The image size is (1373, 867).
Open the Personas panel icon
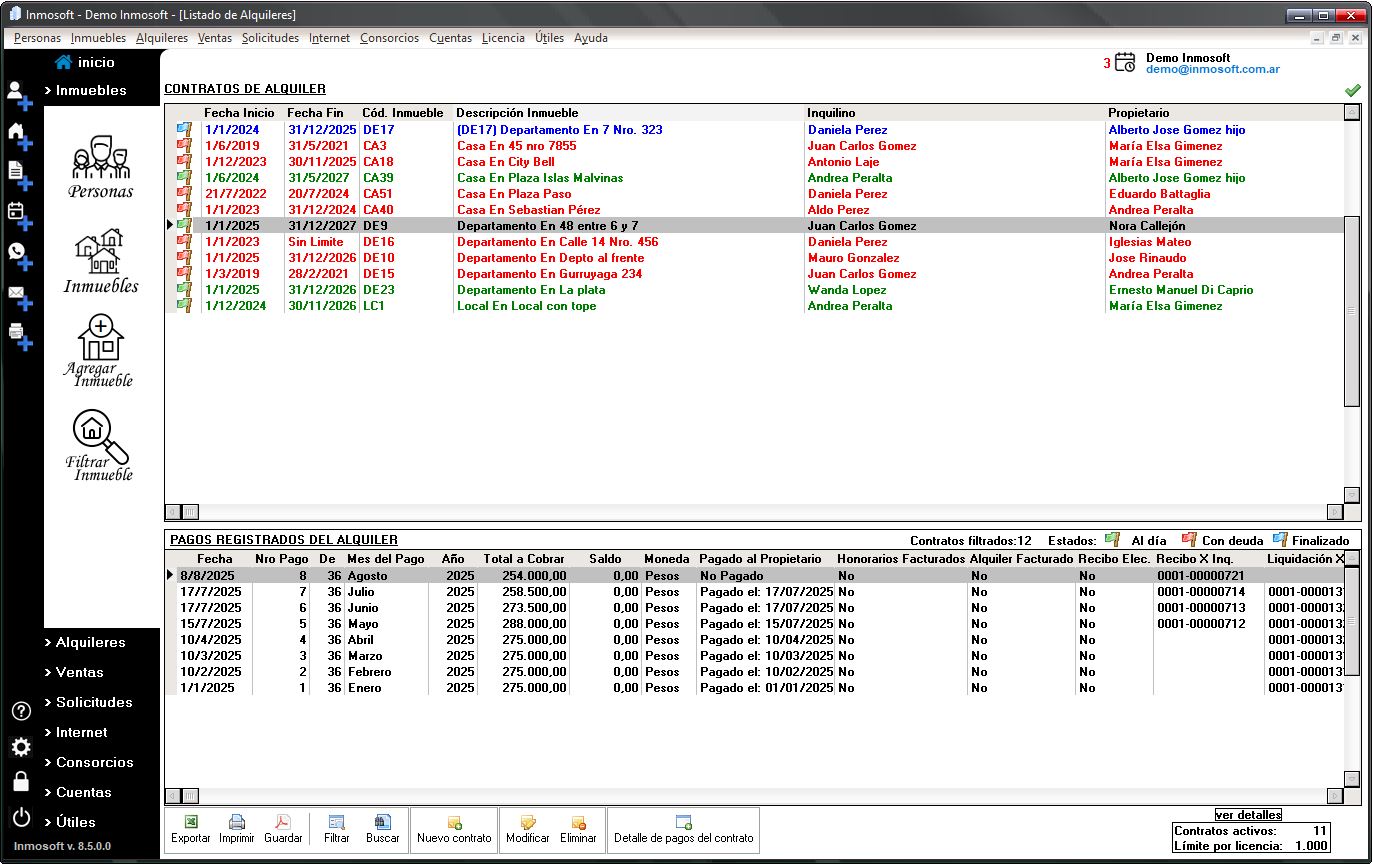coord(101,166)
